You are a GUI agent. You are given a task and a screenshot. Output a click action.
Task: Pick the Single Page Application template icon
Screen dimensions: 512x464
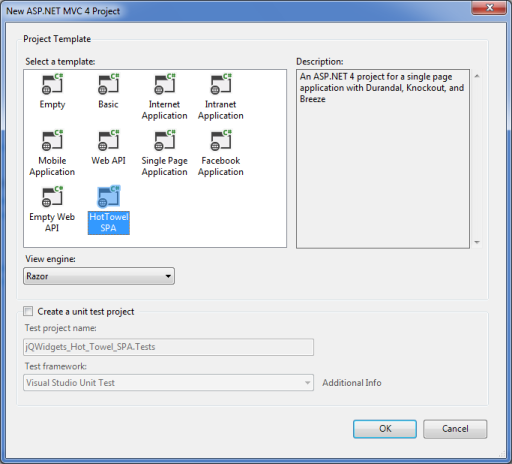[165, 140]
